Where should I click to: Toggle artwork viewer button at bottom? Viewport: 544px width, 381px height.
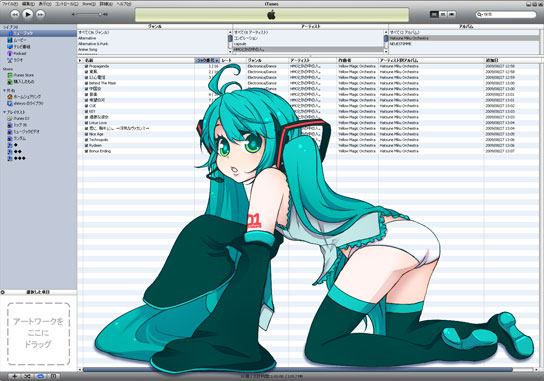click(53, 376)
